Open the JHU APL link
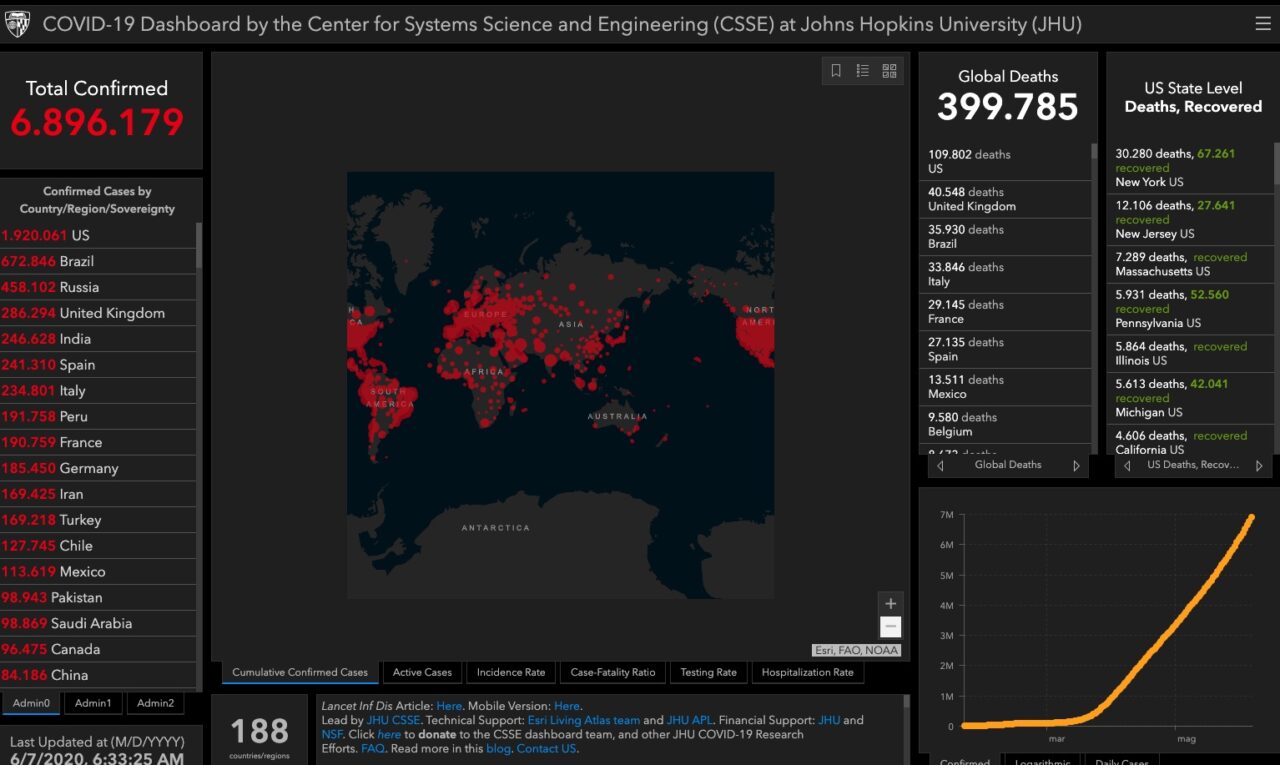This screenshot has width=1280, height=765. [x=691, y=720]
